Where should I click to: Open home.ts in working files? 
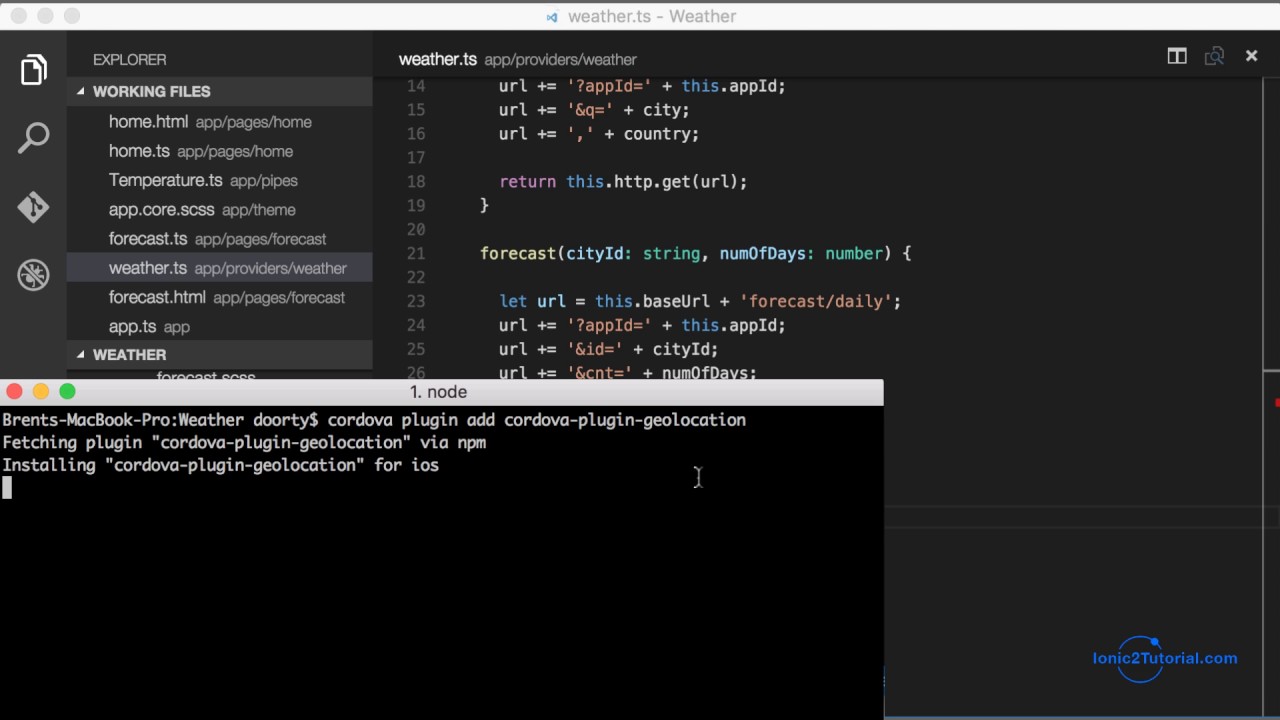tap(220, 151)
